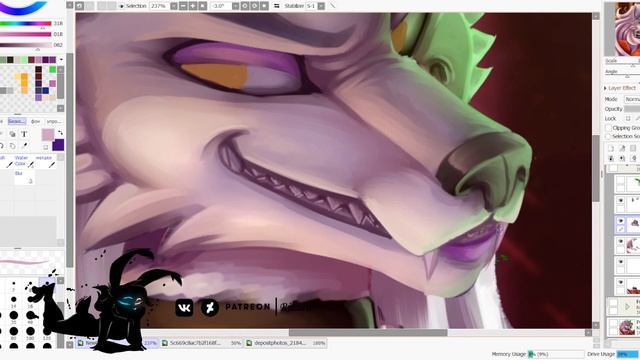Click the navigator preview thumbnail

point(628,29)
